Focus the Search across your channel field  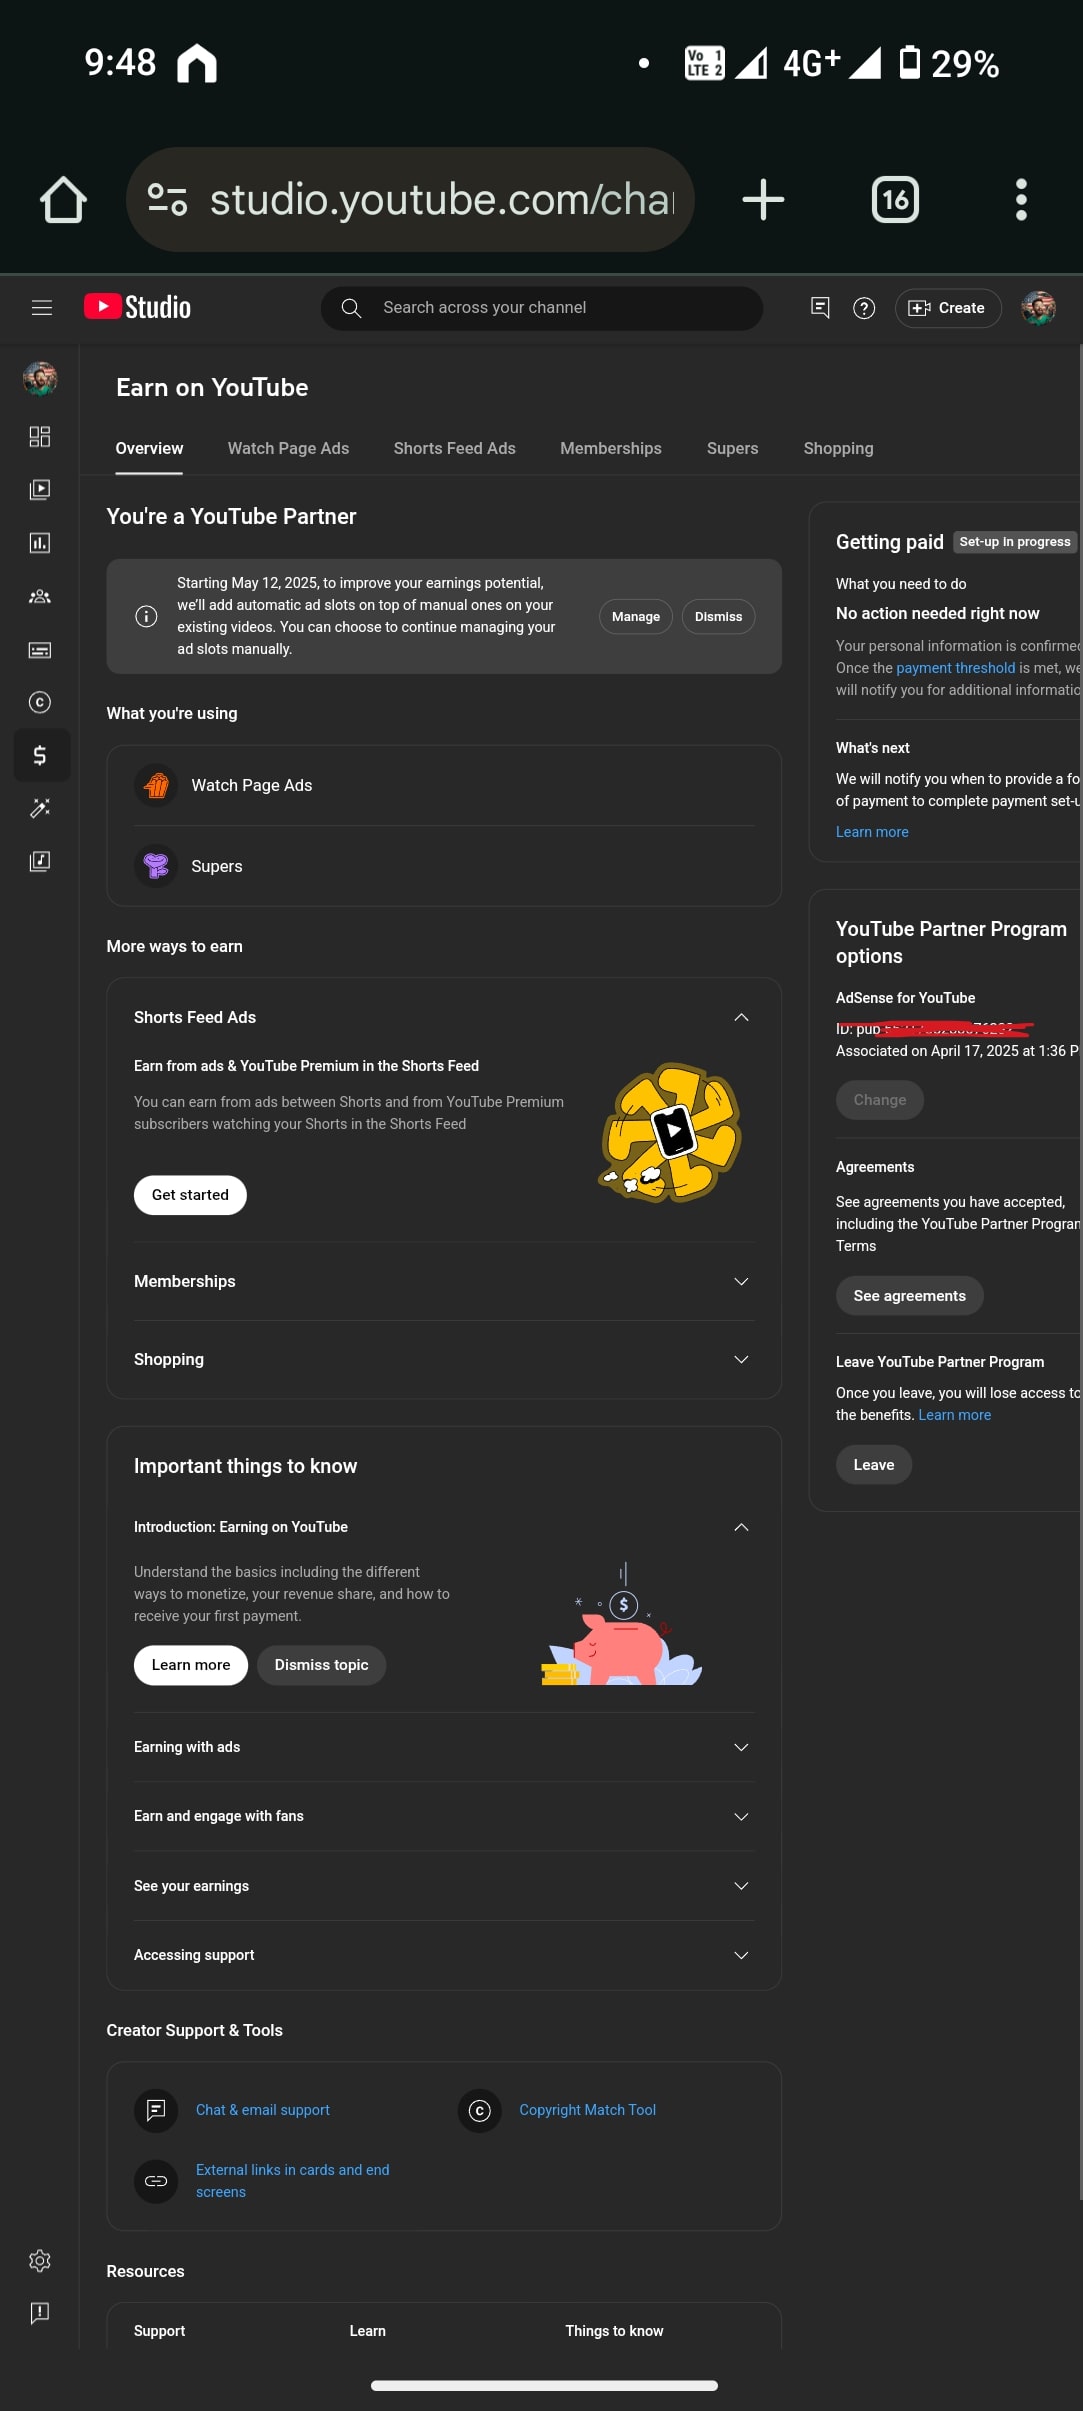pyautogui.click(x=541, y=308)
